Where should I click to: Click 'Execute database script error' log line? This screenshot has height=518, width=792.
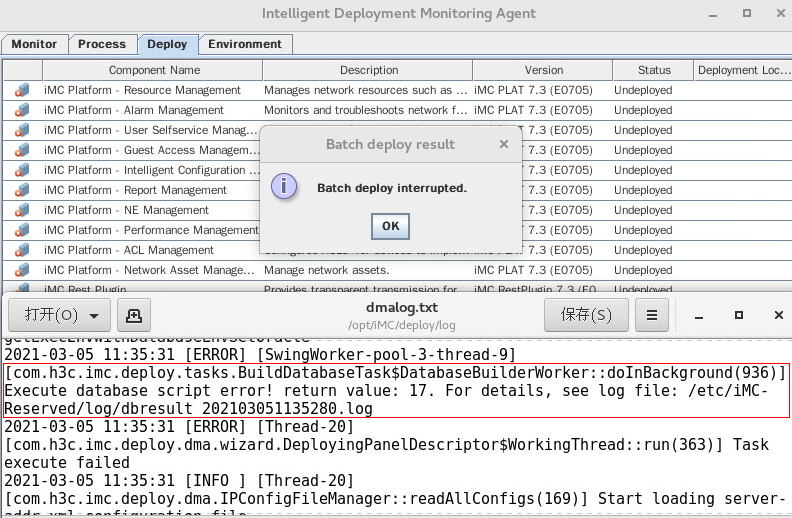pos(386,400)
